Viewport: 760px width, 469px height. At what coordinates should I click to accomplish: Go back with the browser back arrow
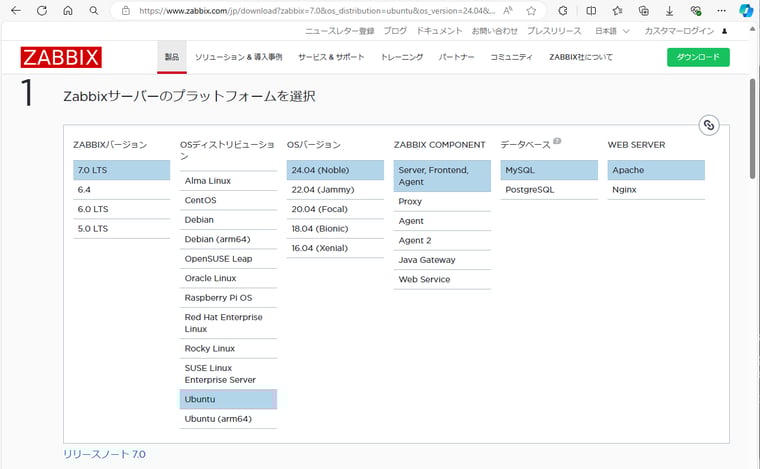click(x=16, y=11)
